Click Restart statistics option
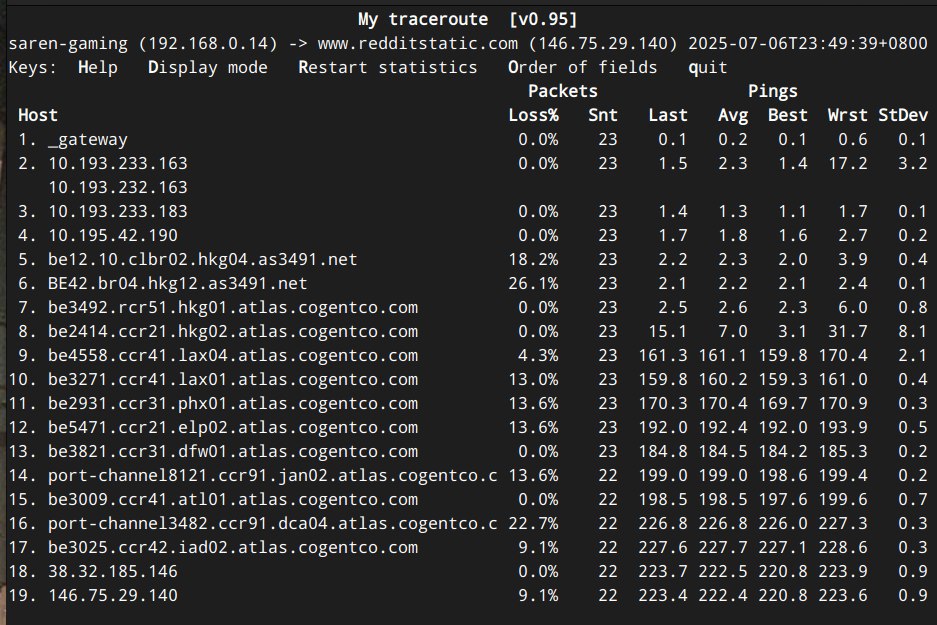Screen dimensions: 937x625 pyautogui.click(x=387, y=68)
